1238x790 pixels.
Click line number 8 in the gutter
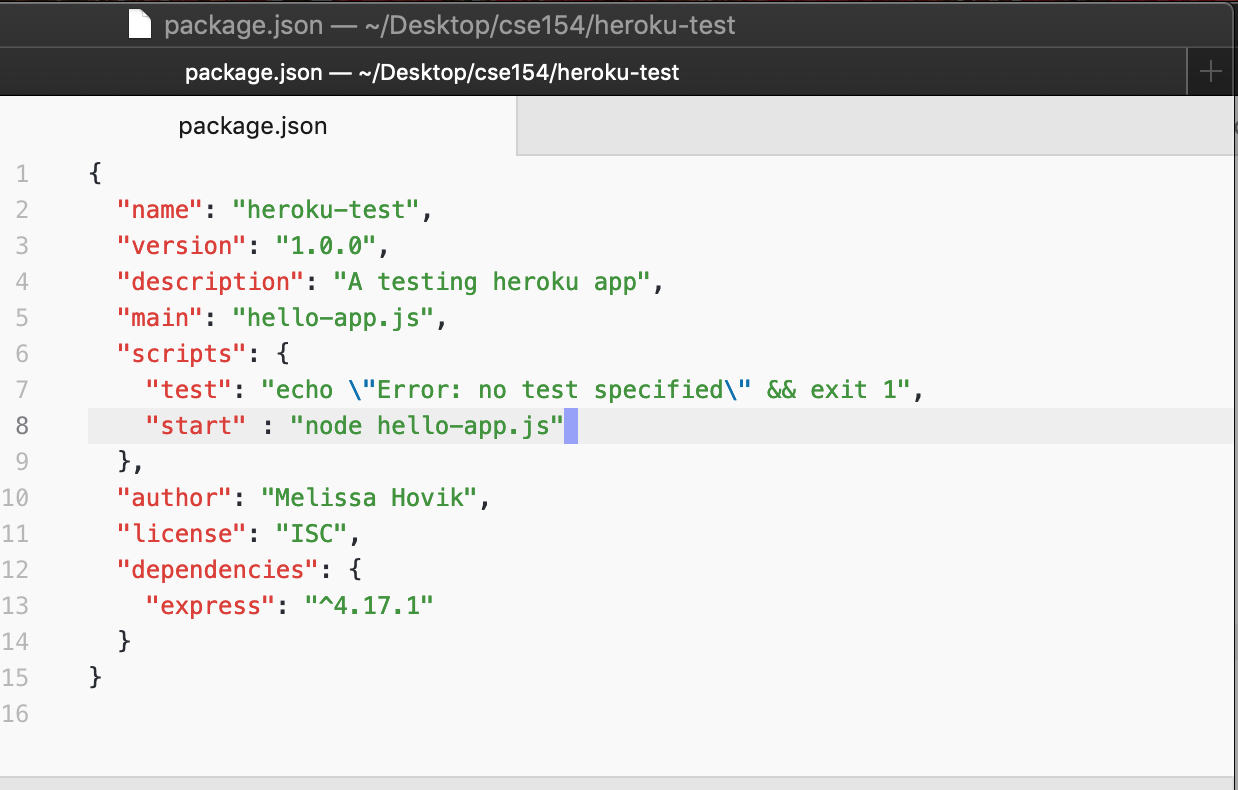[22, 426]
